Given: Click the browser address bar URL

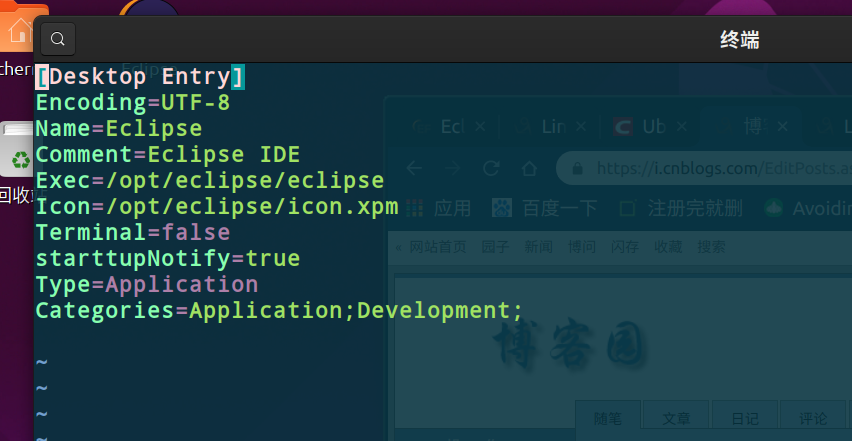Looking at the screenshot, I should tap(724, 168).
